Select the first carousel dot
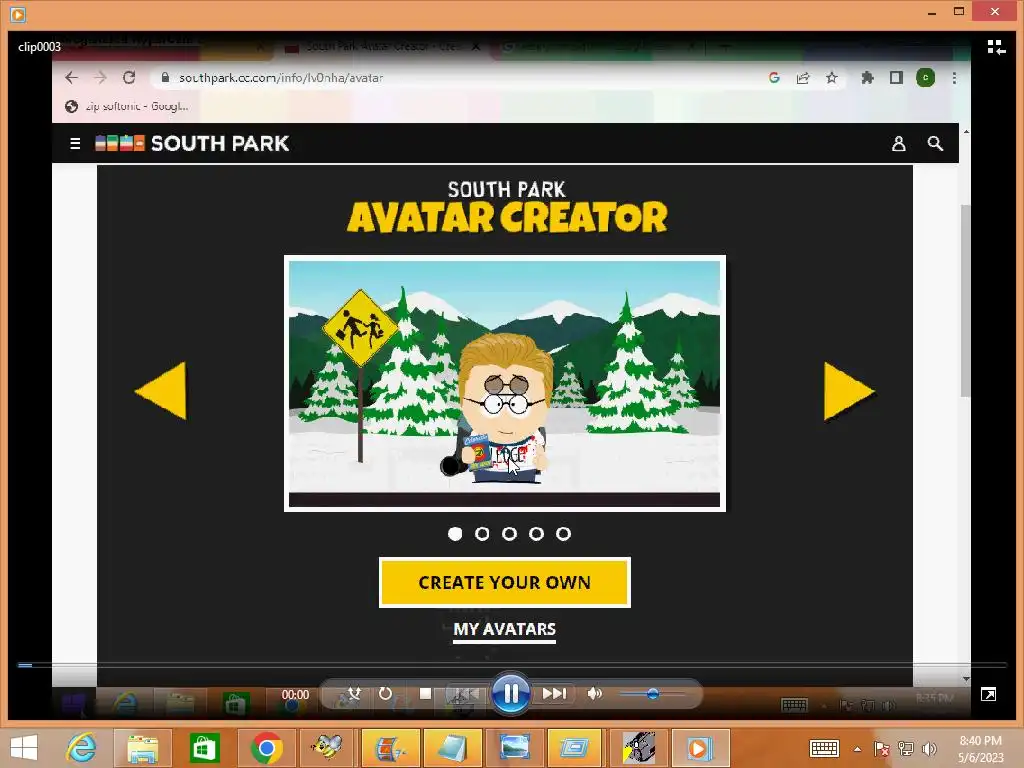Viewport: 1024px width, 768px height. click(455, 534)
